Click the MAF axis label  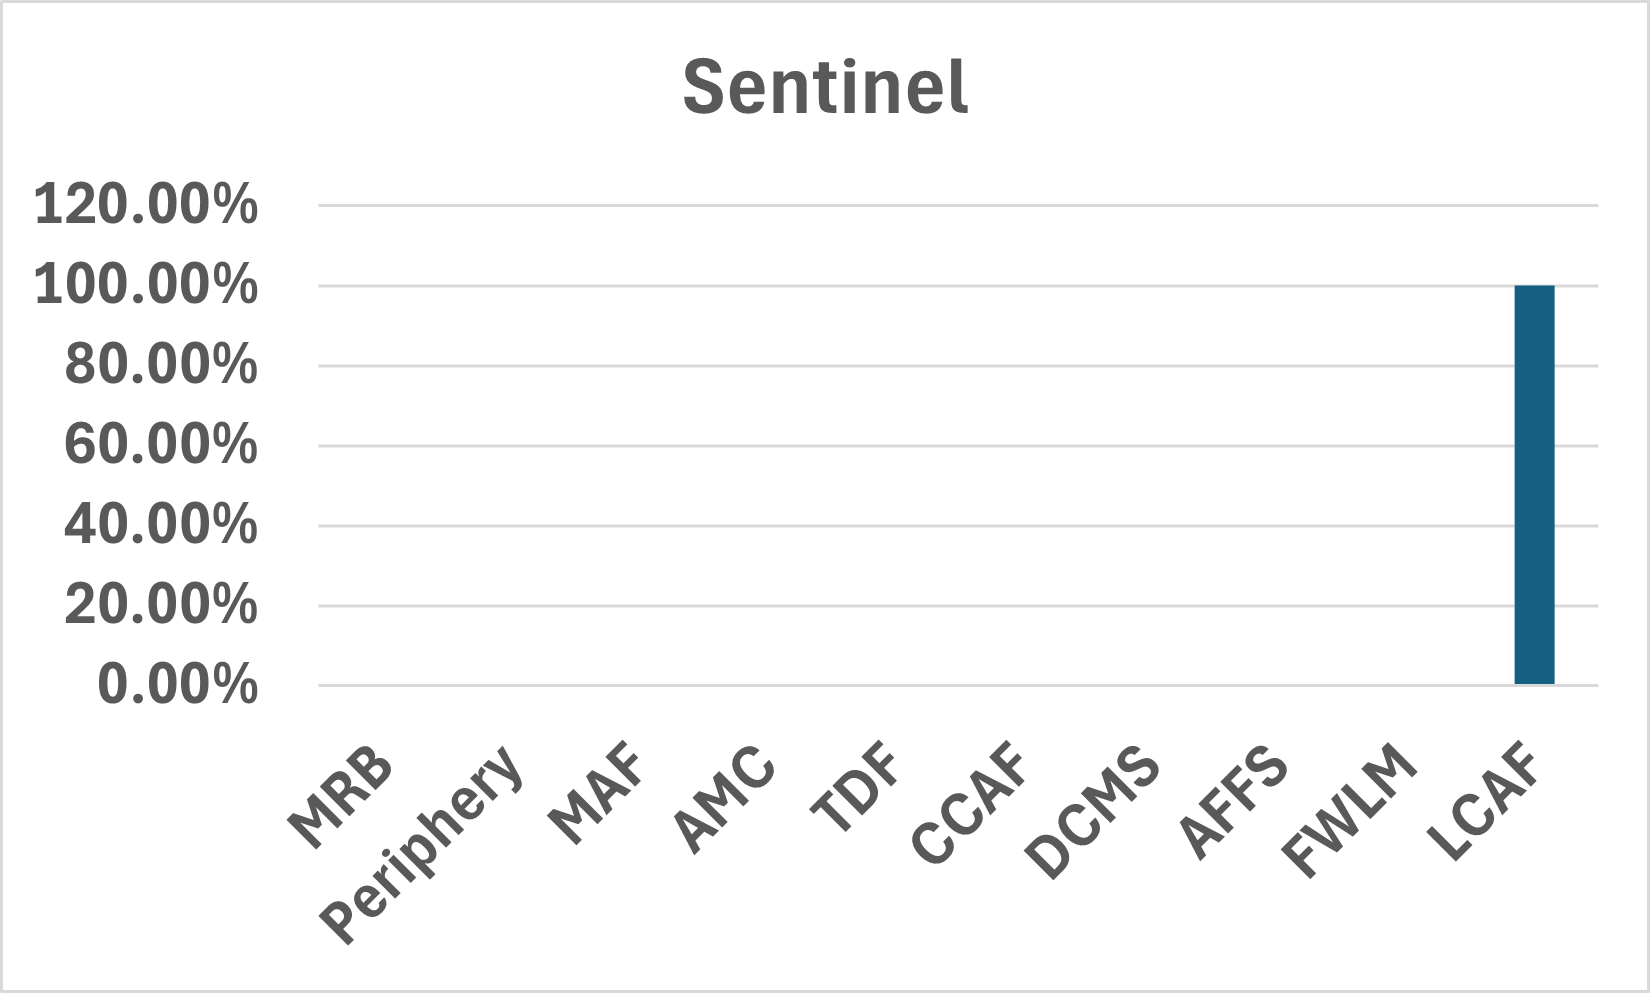click(597, 795)
